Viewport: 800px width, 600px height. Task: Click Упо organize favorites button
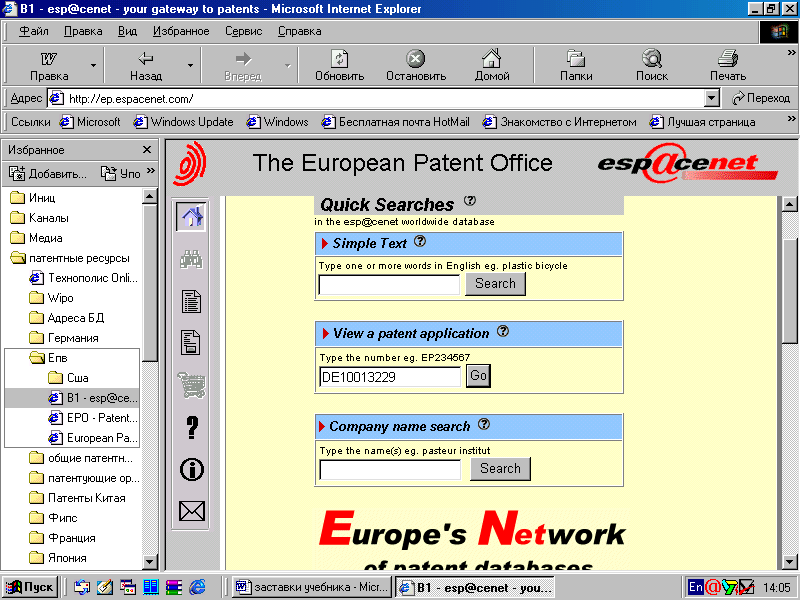point(120,173)
